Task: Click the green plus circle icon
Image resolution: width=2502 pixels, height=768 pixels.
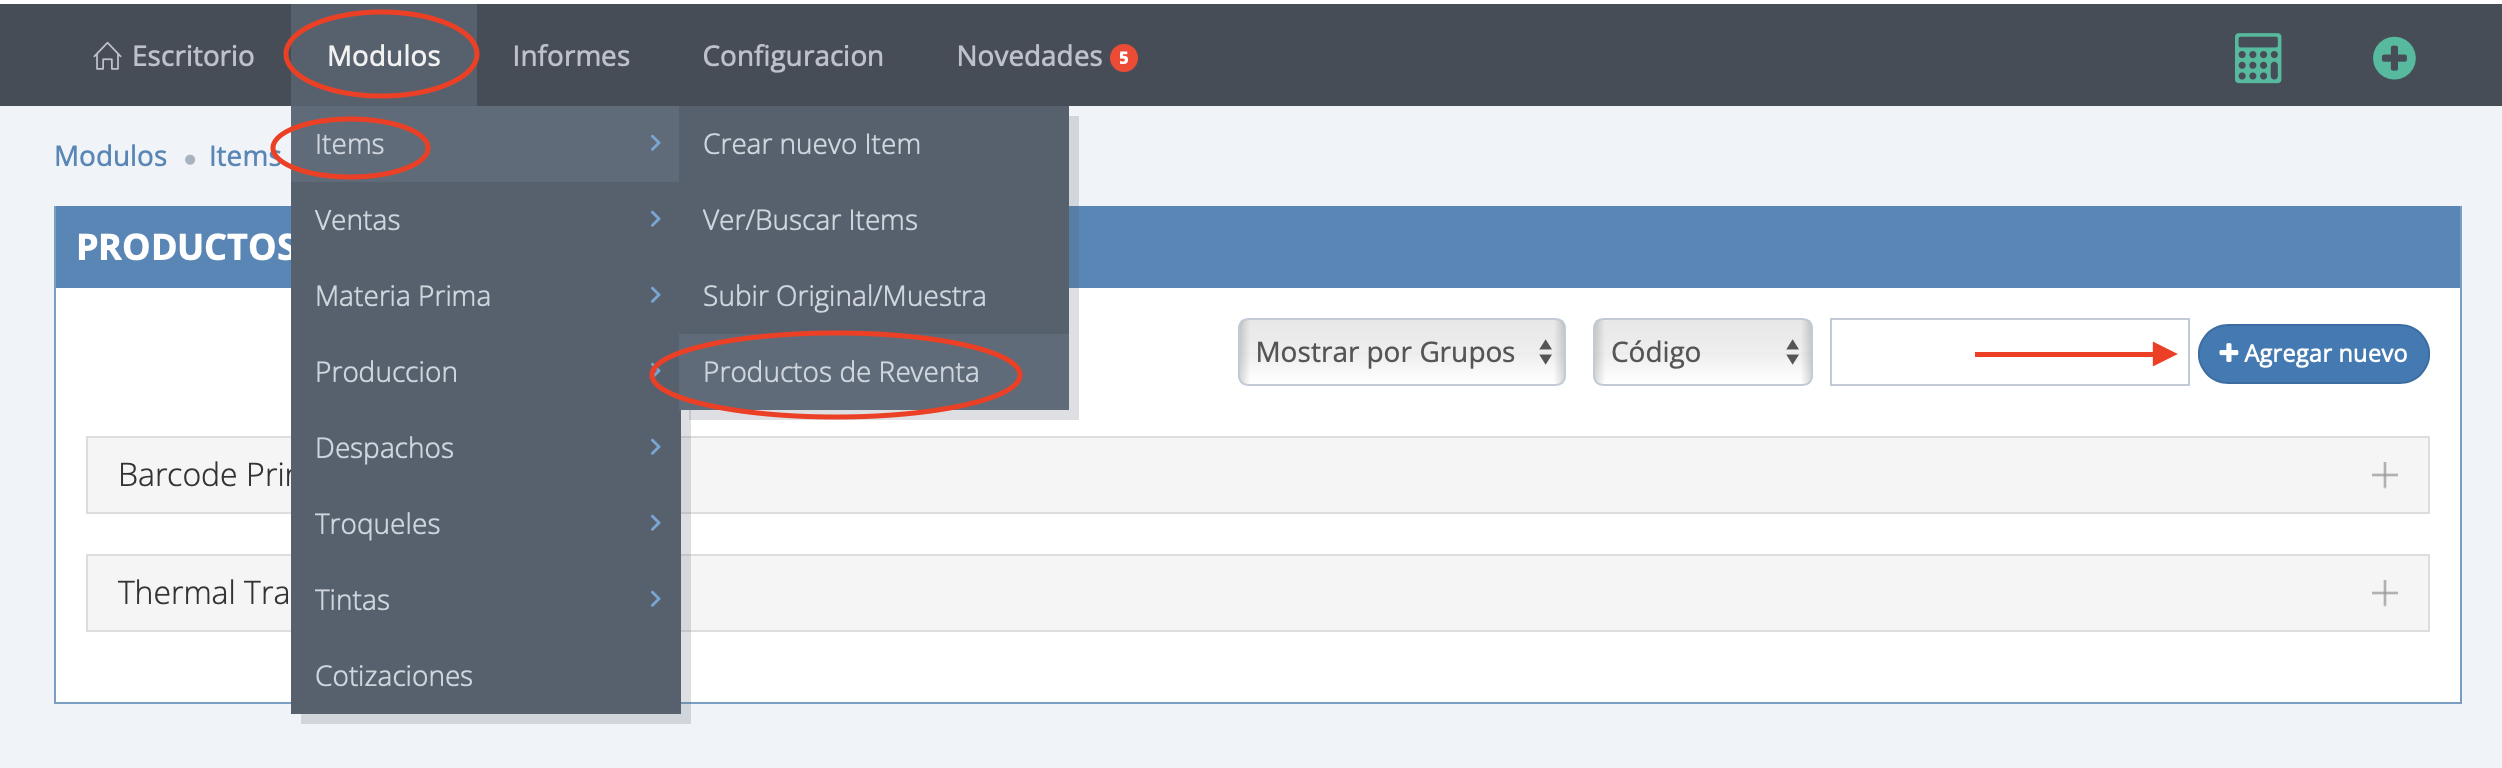Action: pos(2393,58)
